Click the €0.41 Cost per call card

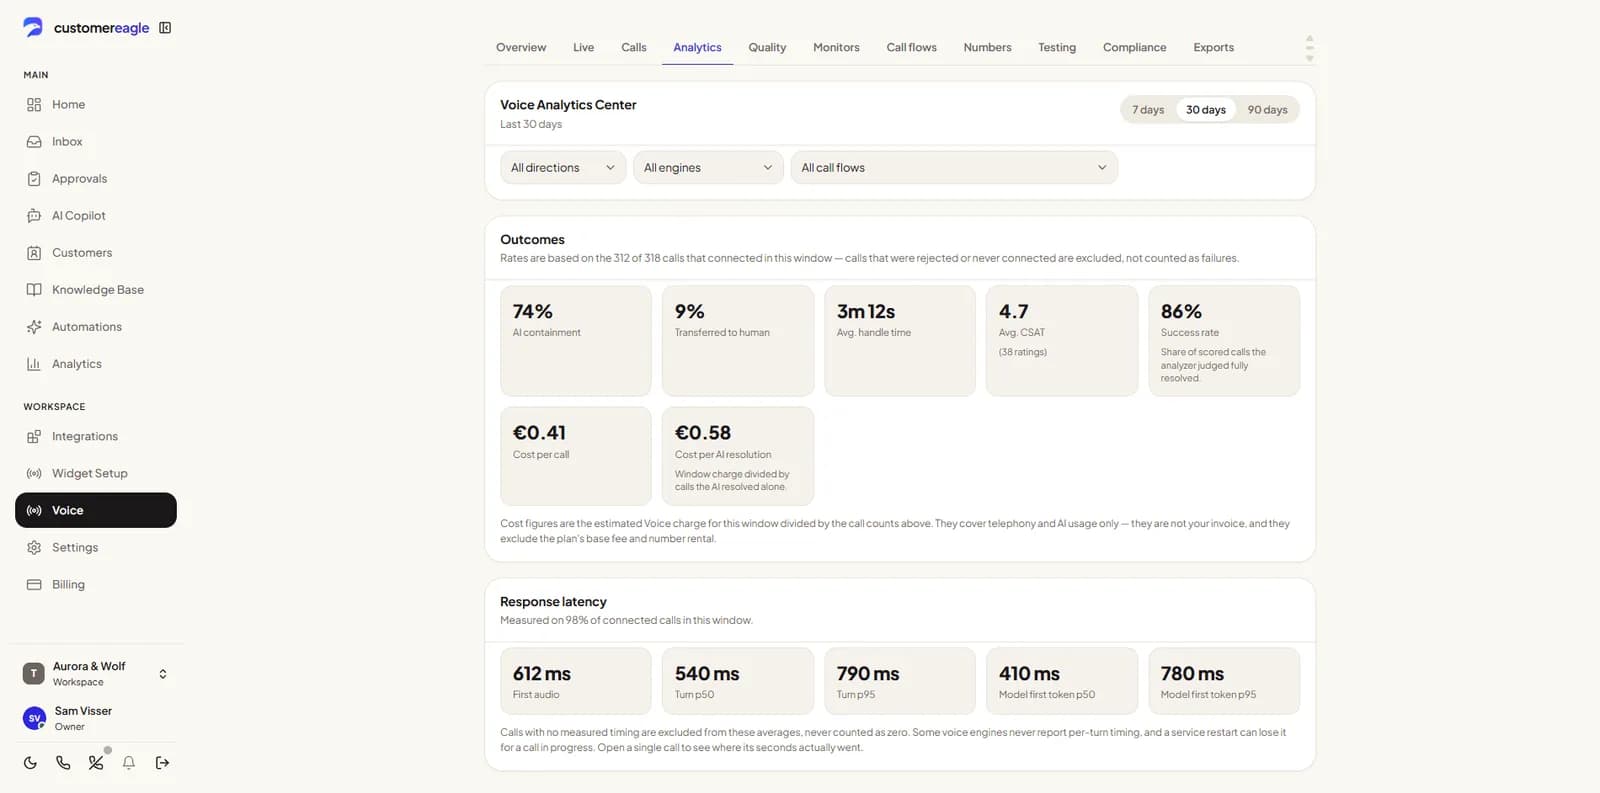[576, 456]
